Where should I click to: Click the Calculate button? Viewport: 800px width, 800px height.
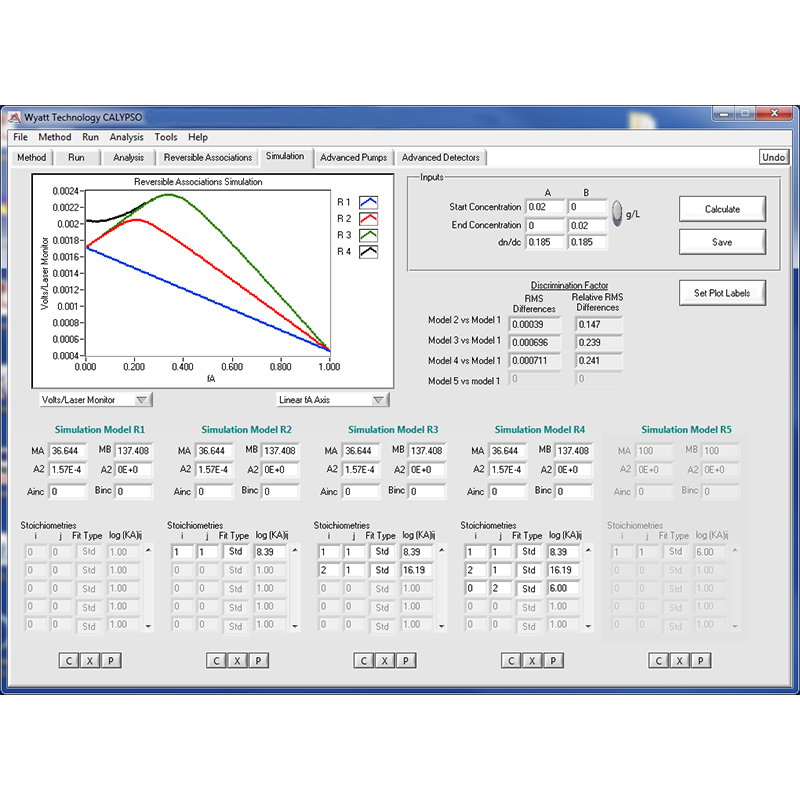[x=722, y=209]
